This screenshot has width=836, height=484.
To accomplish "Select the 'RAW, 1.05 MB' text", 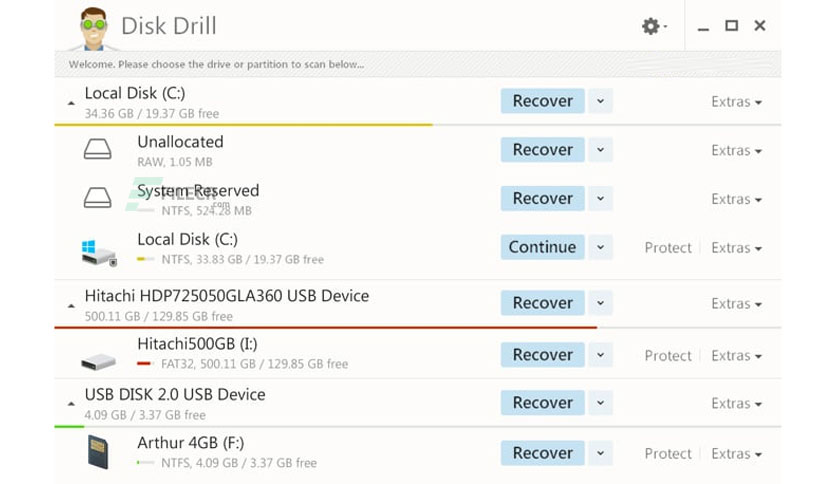I will point(175,162).
